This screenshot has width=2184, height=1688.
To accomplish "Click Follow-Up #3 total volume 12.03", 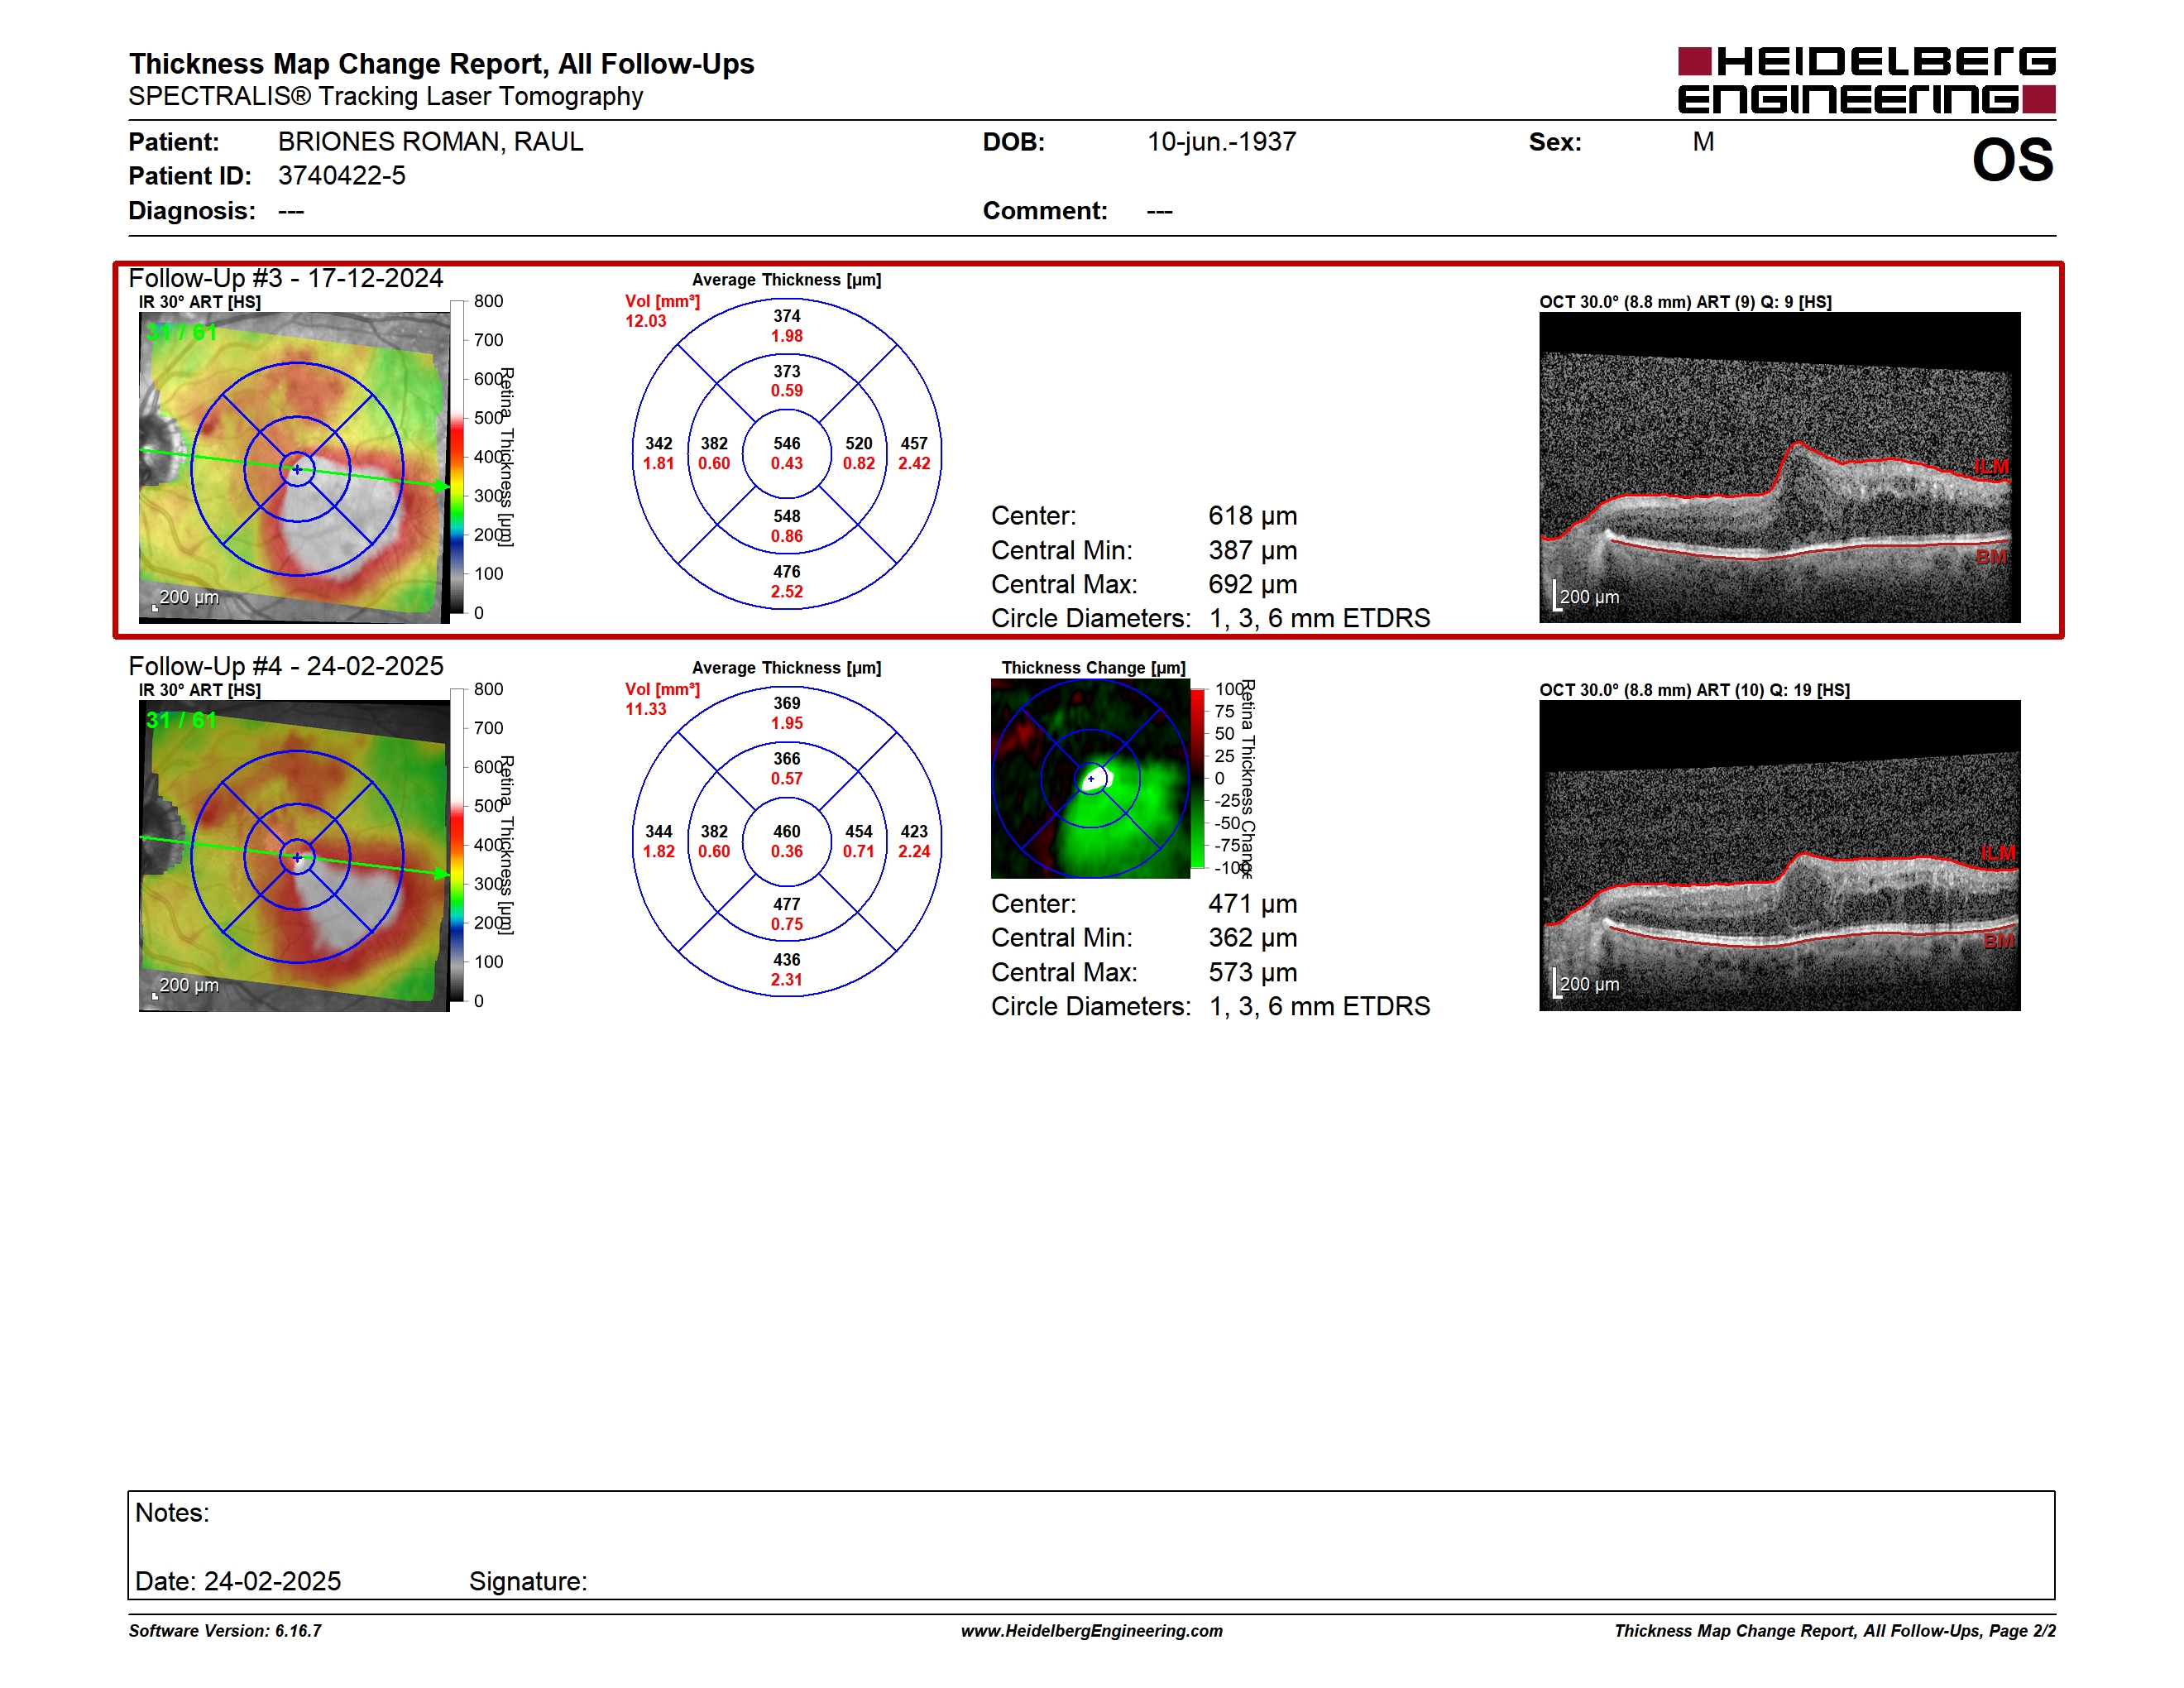I will (645, 321).
